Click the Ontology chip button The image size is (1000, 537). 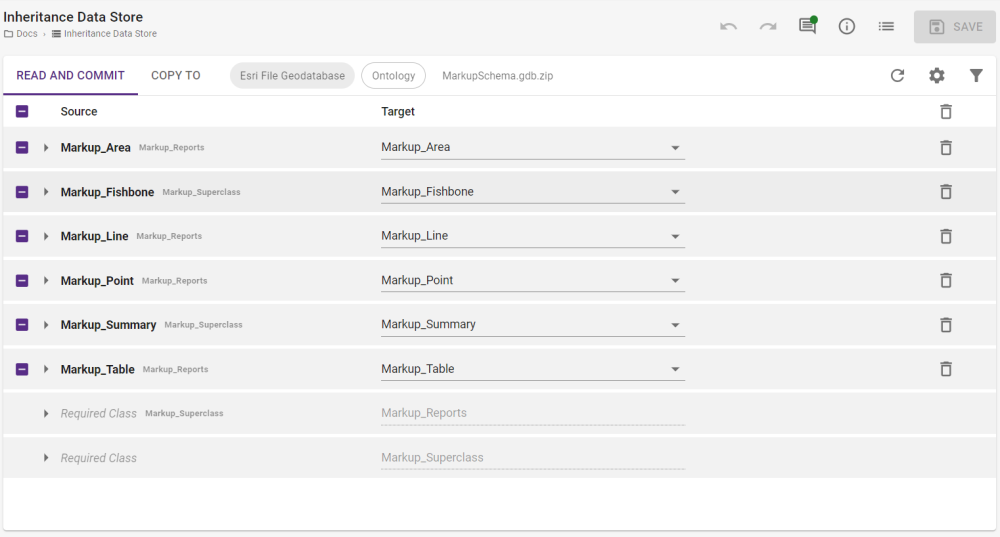coord(393,76)
